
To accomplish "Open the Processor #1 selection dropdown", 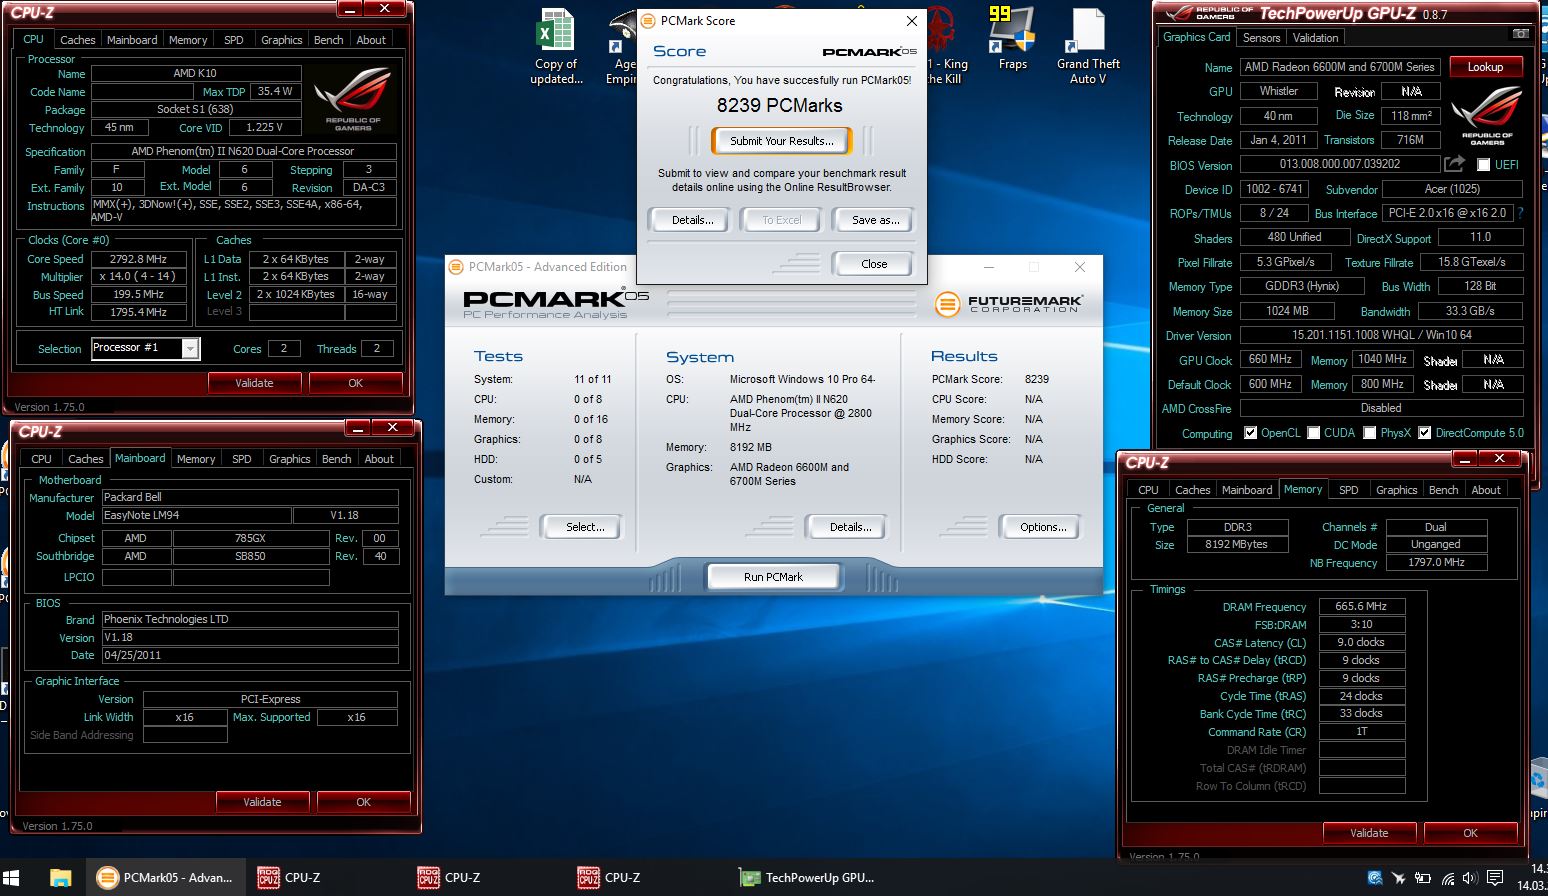I will point(190,348).
